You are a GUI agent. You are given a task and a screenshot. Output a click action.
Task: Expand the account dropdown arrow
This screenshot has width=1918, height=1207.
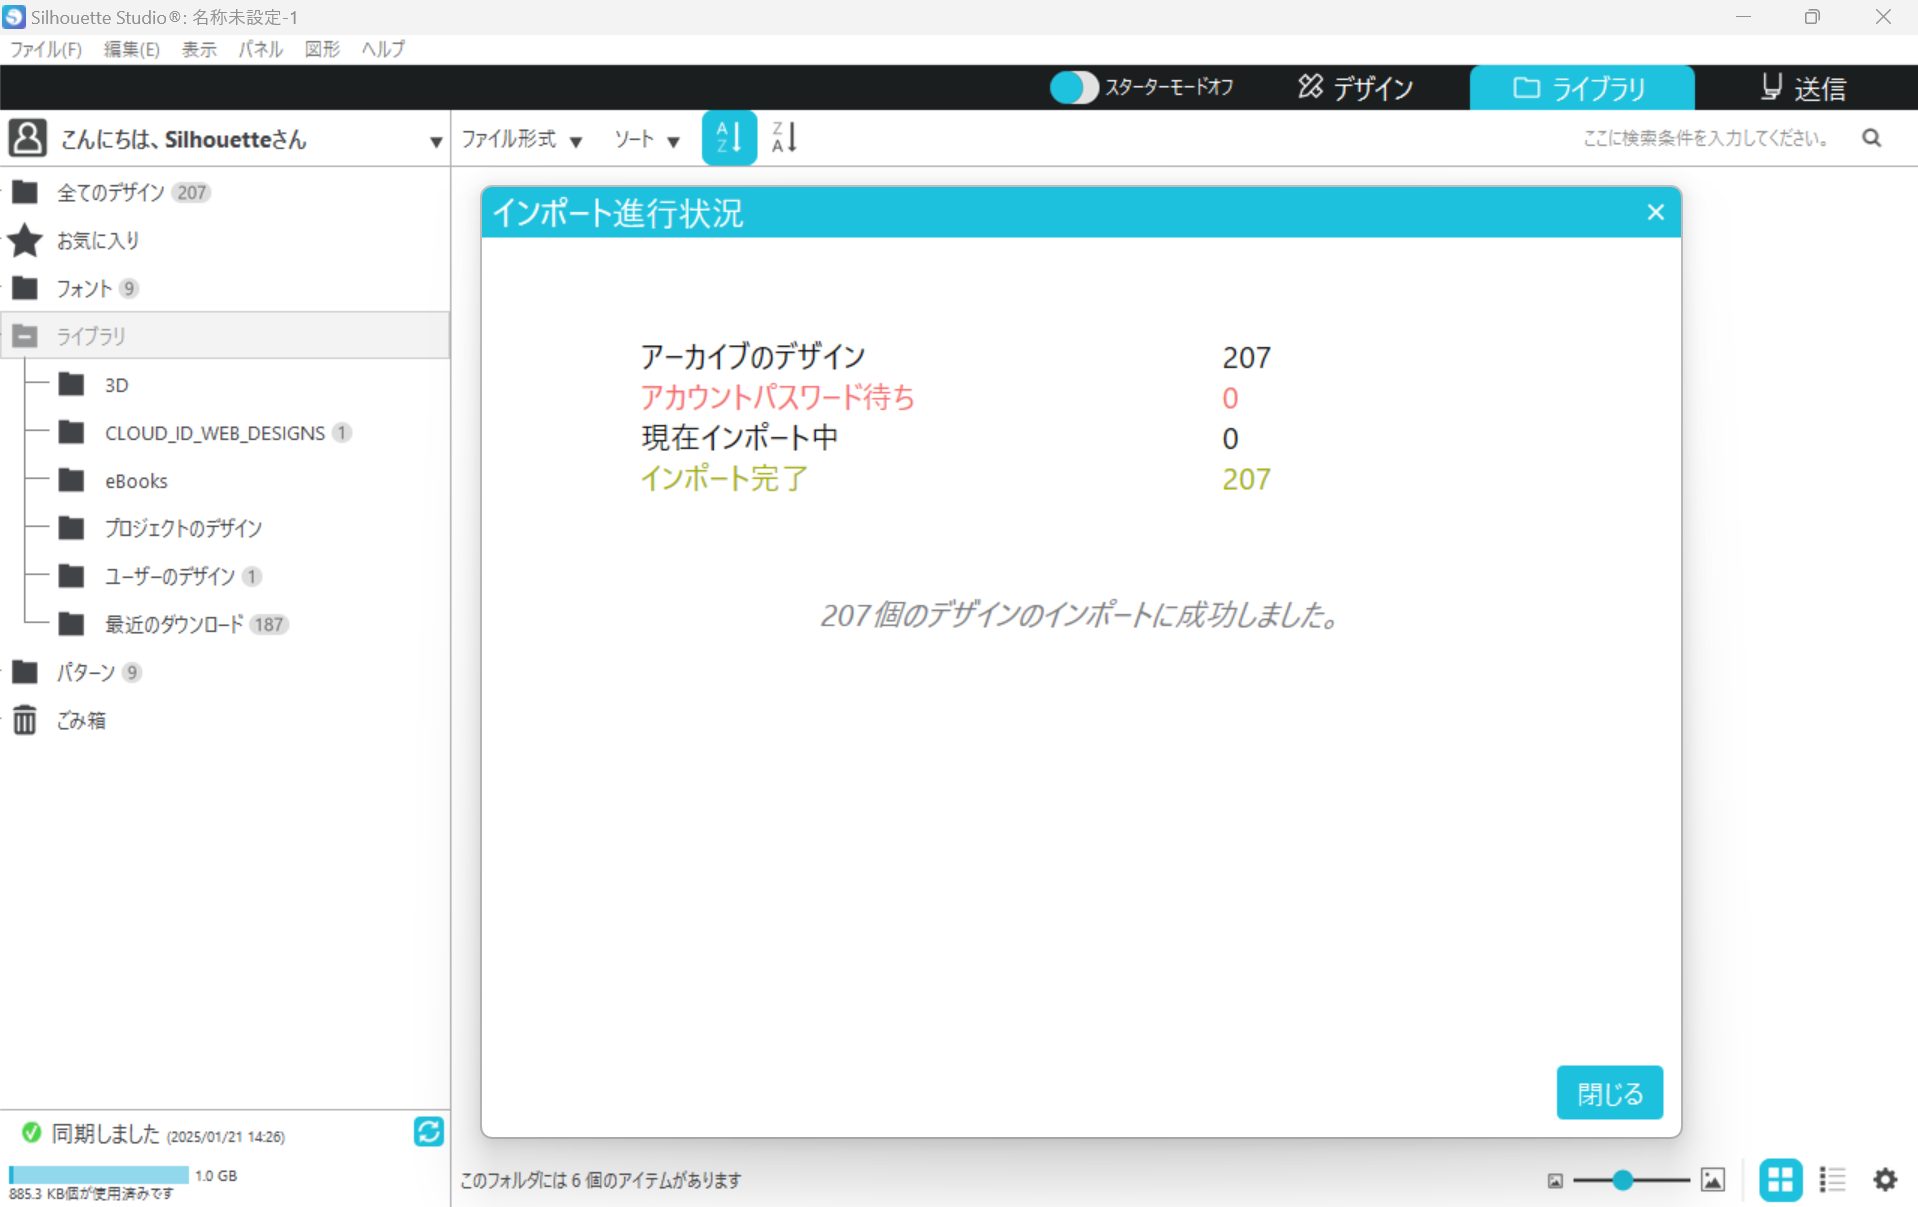tap(436, 141)
